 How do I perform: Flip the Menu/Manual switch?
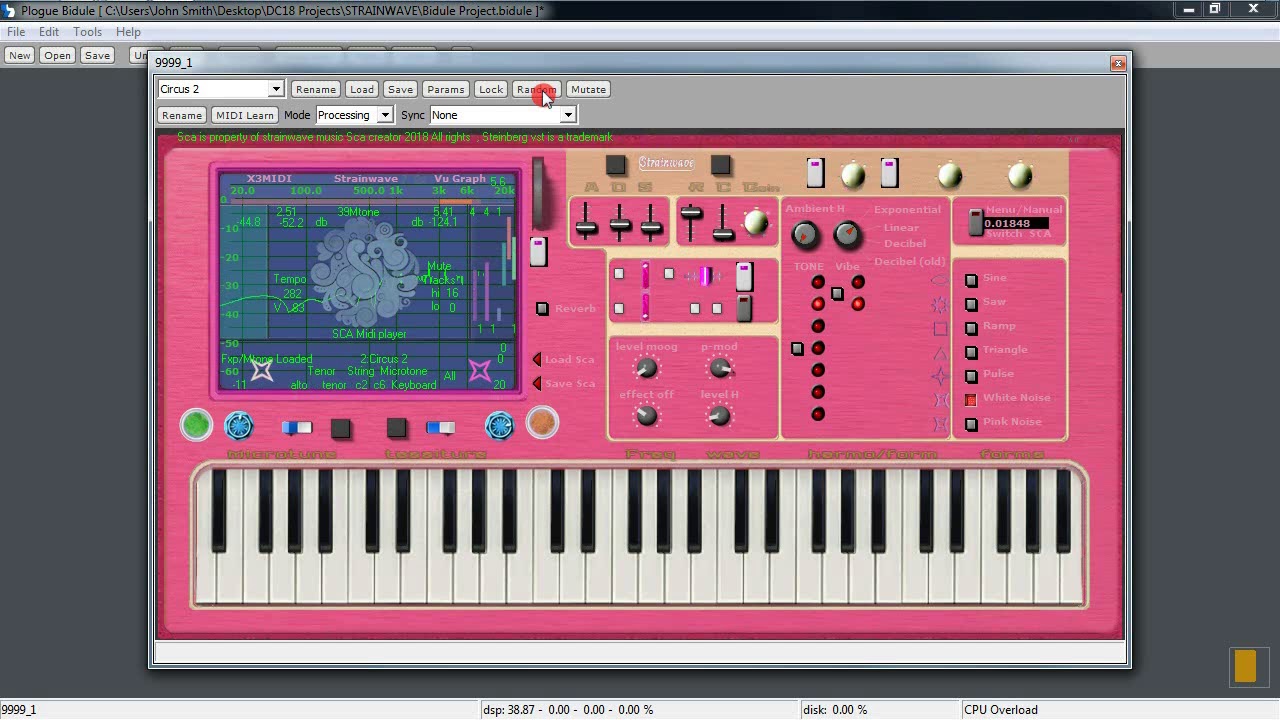pos(976,223)
